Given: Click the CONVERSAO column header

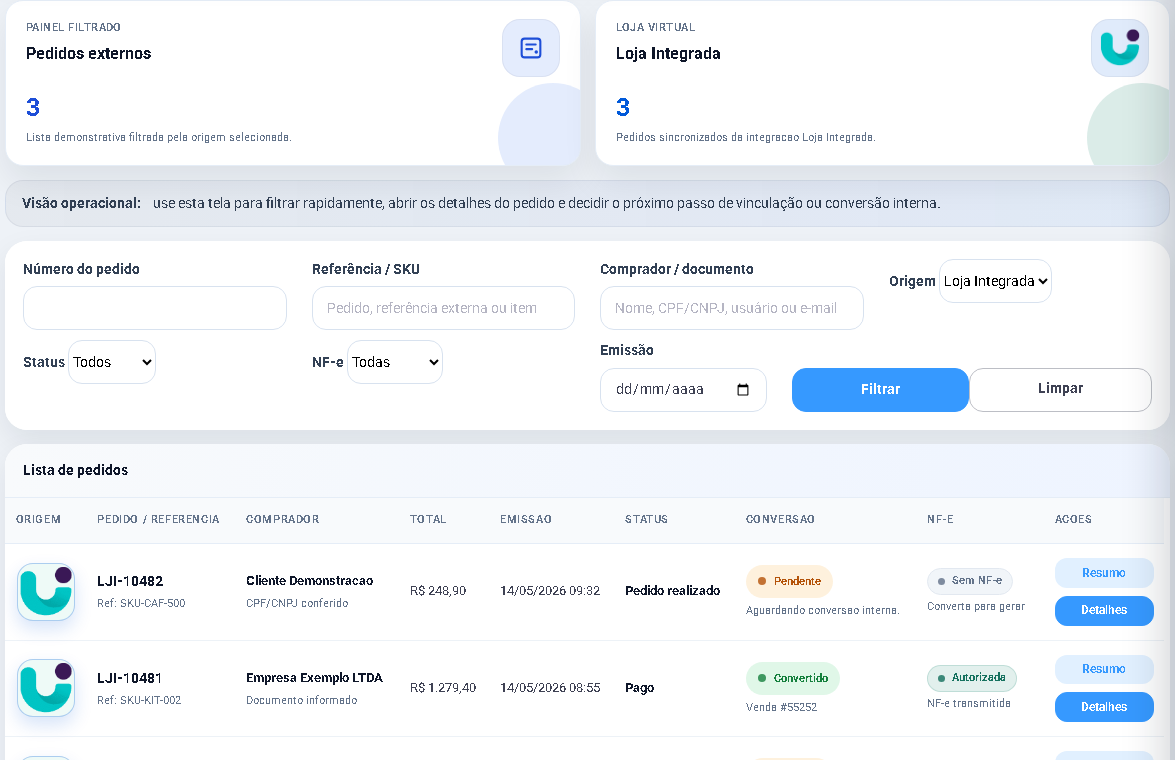Looking at the screenshot, I should point(780,519).
